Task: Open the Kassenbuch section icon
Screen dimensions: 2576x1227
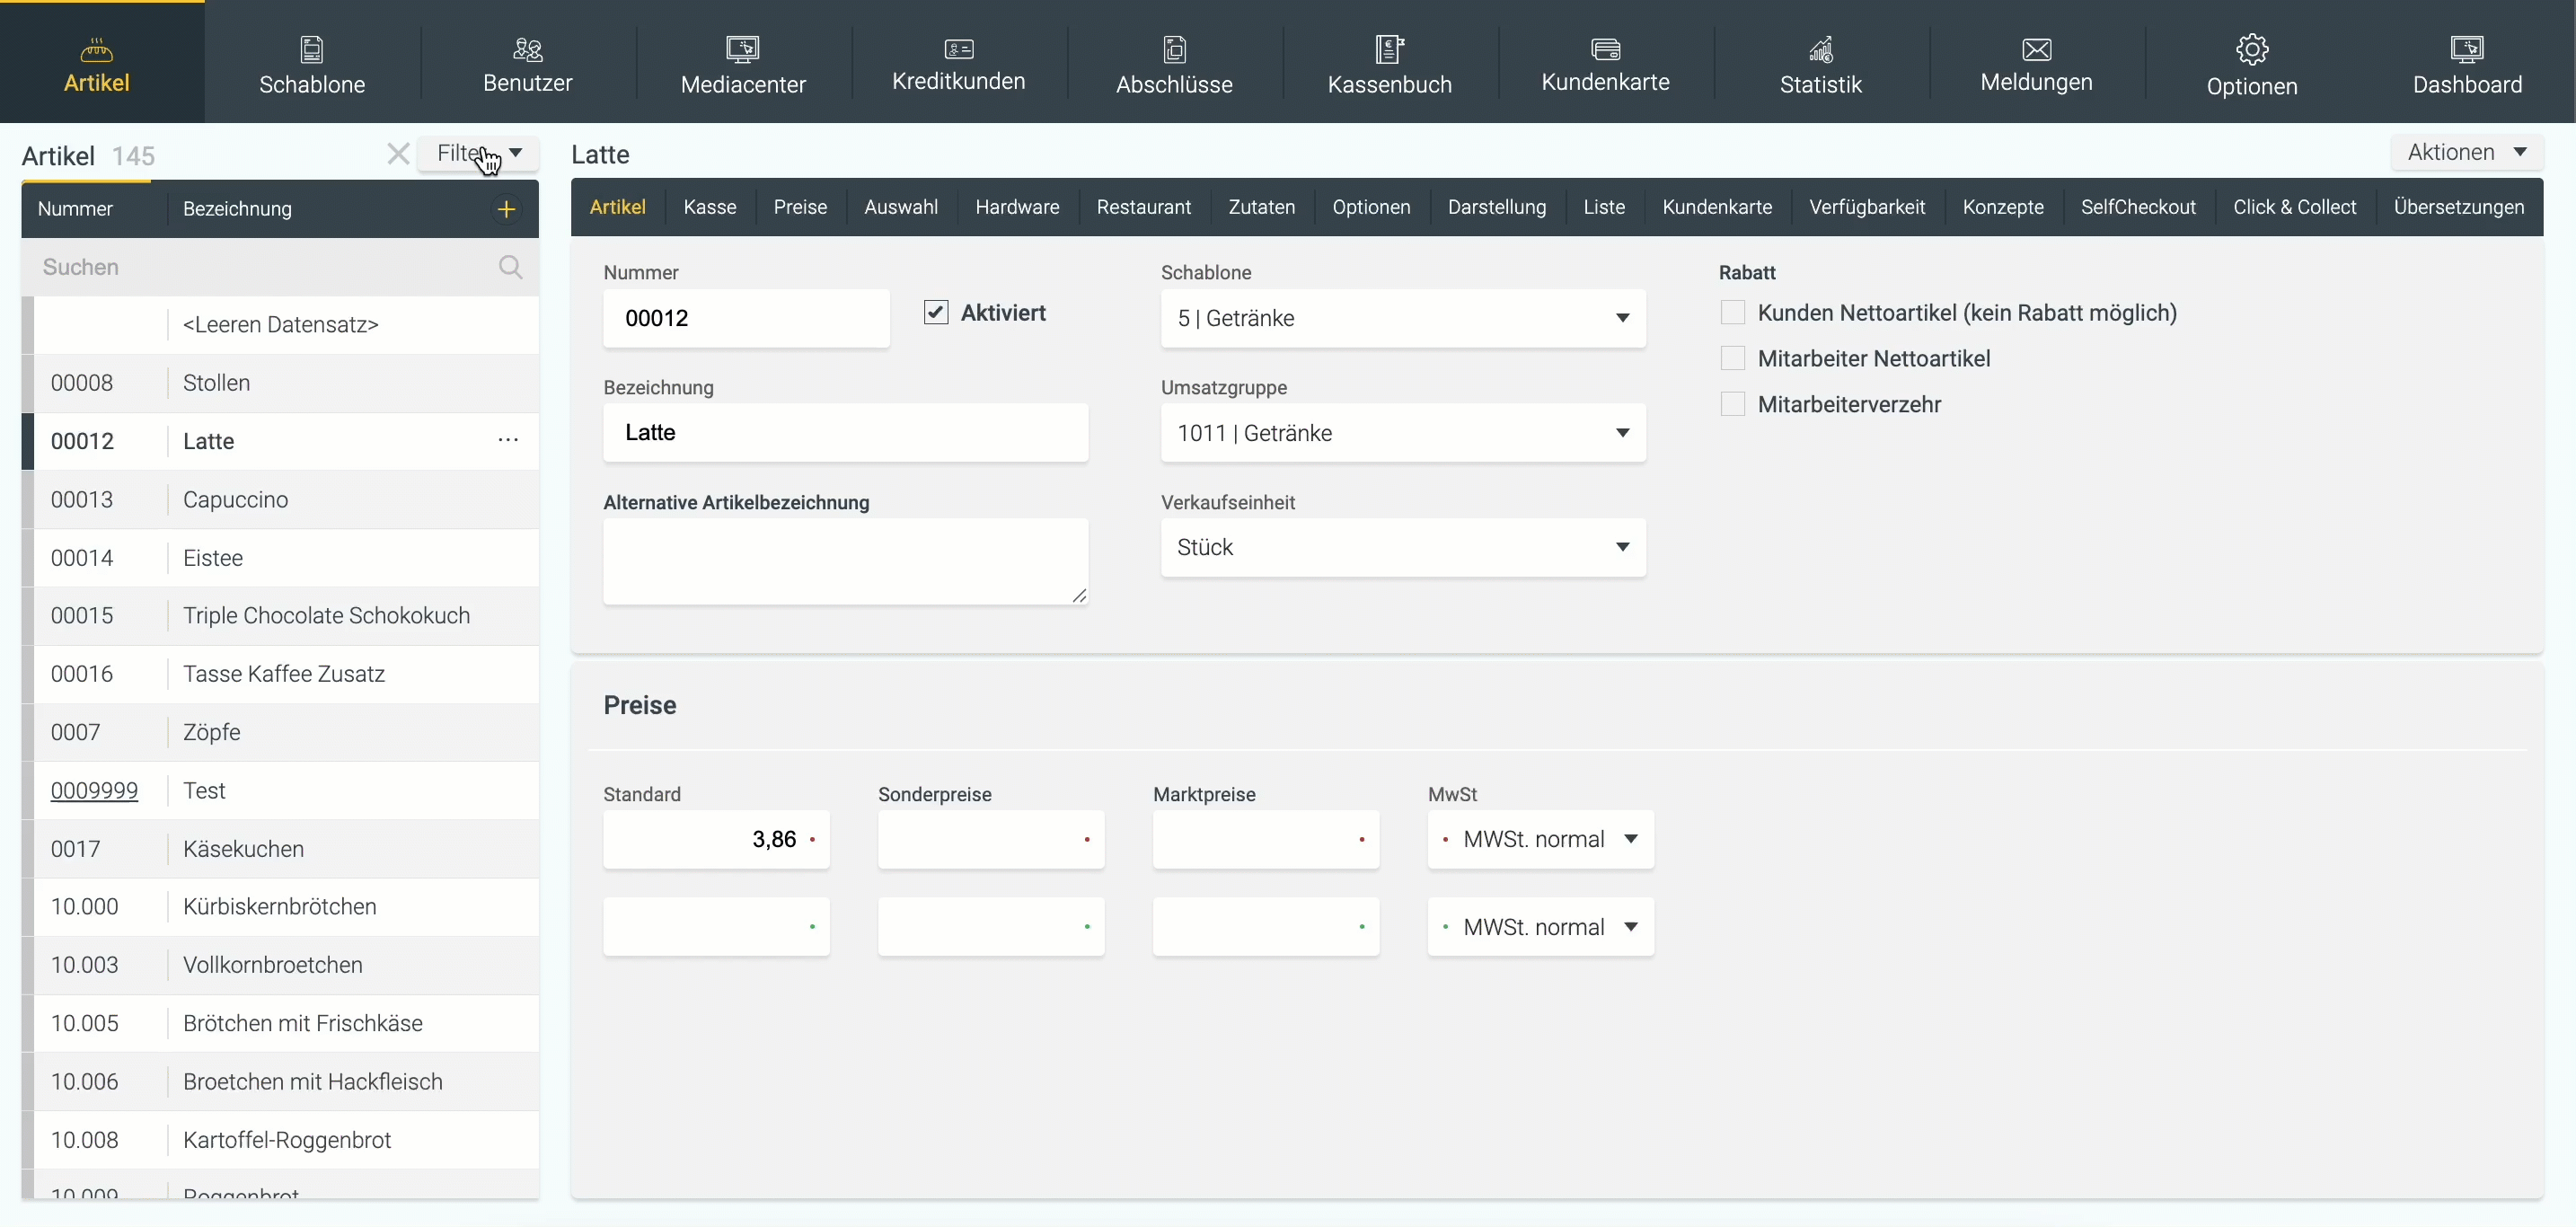Action: tap(1389, 49)
